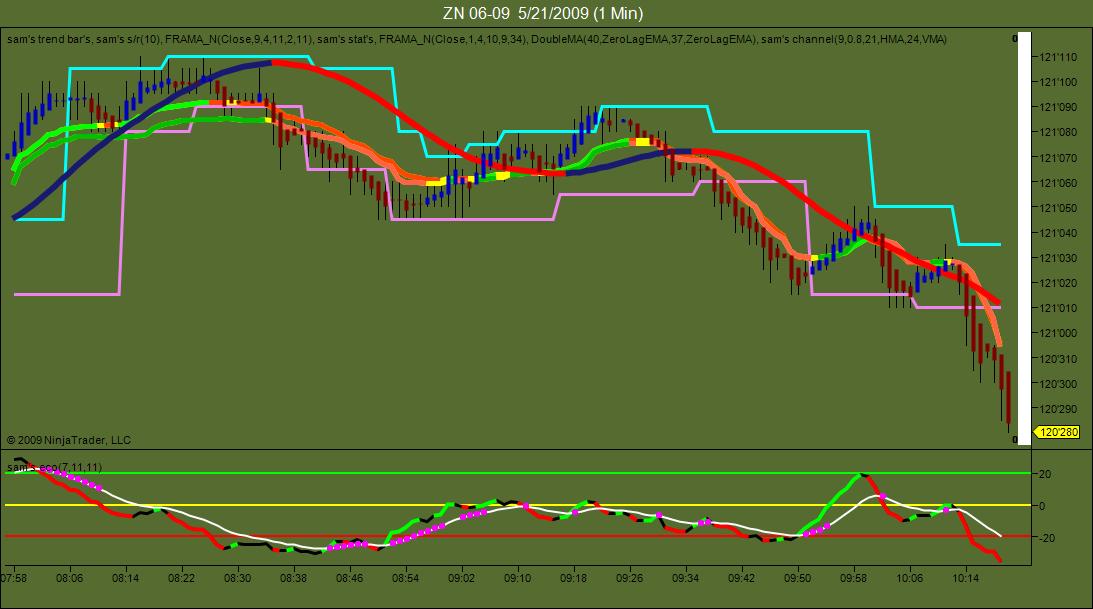Click the 08:46 time axis label
The width and height of the screenshot is (1093, 609).
349,578
